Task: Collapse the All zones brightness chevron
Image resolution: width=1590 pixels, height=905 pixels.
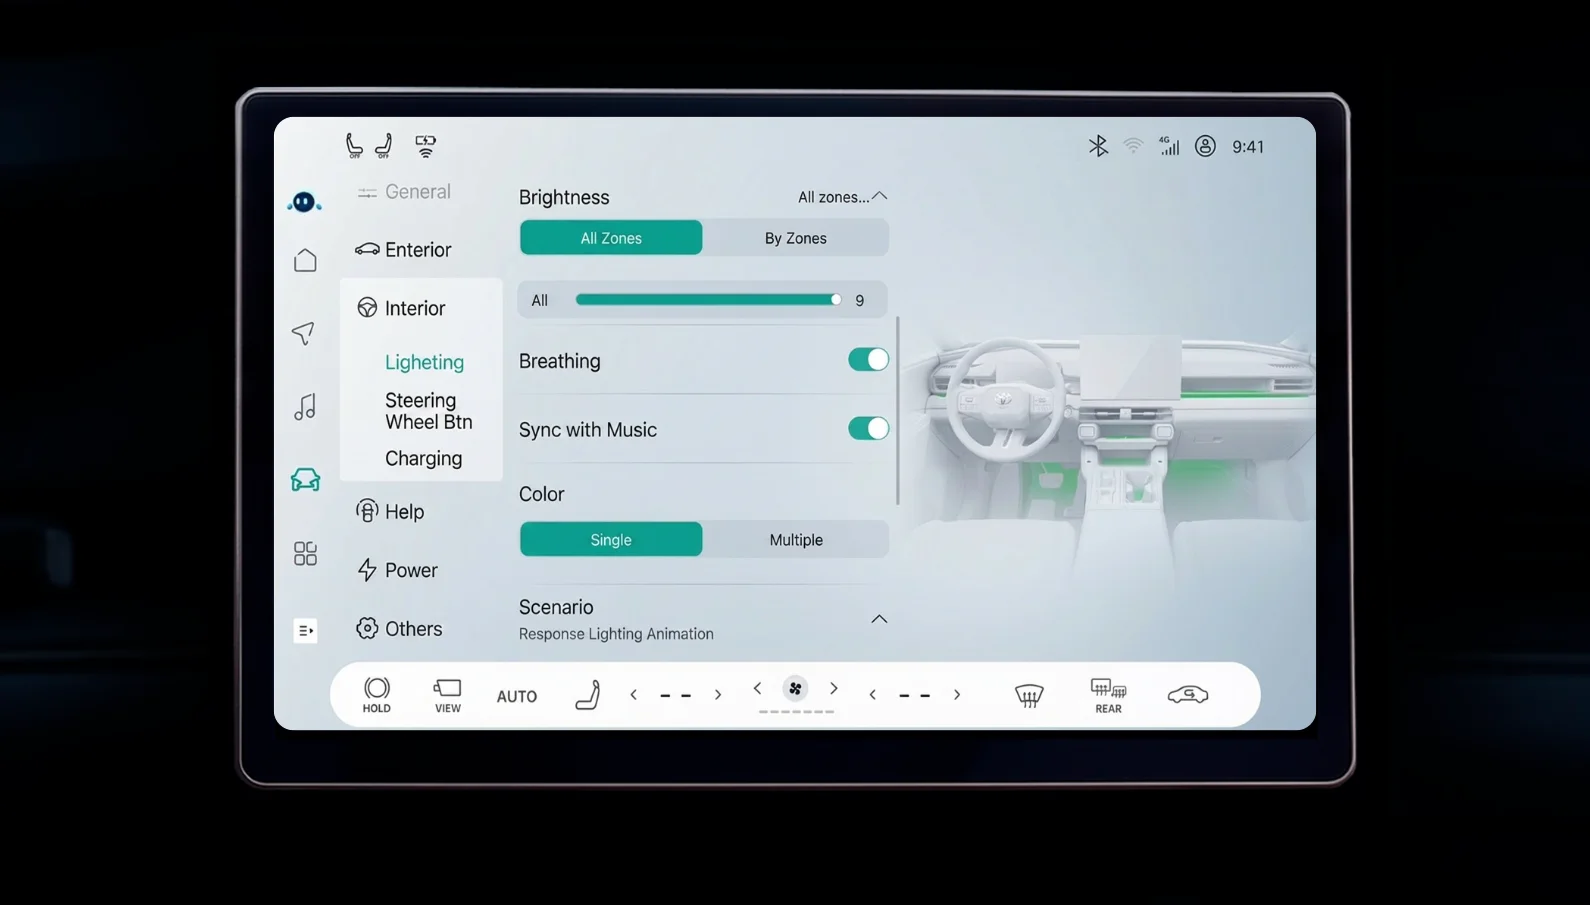Action: click(879, 196)
